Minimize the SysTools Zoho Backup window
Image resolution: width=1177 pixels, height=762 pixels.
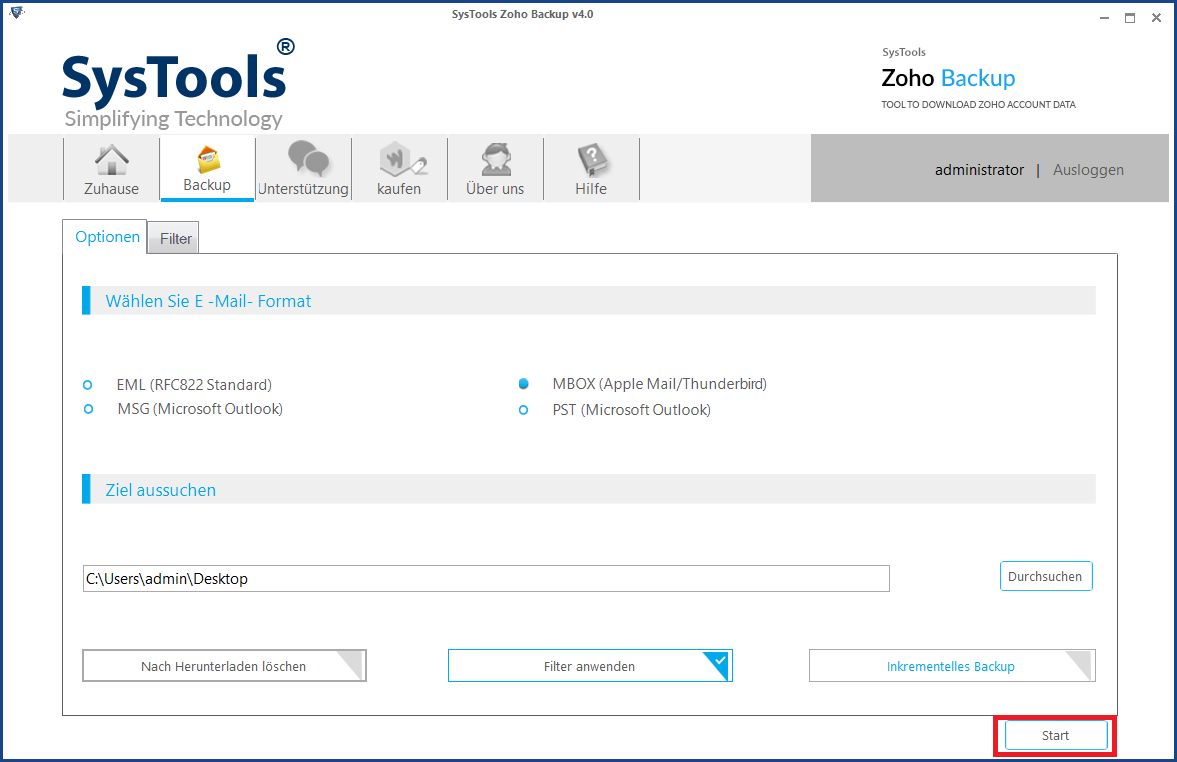tap(1104, 18)
